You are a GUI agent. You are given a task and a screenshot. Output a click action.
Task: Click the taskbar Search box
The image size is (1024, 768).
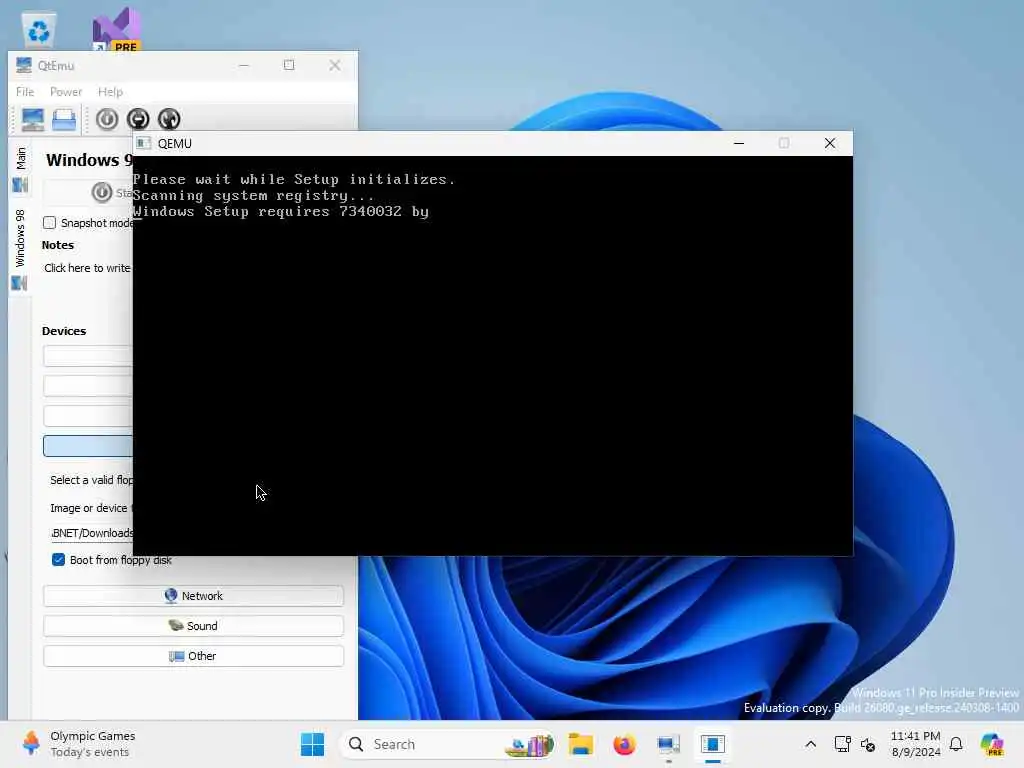click(x=447, y=744)
